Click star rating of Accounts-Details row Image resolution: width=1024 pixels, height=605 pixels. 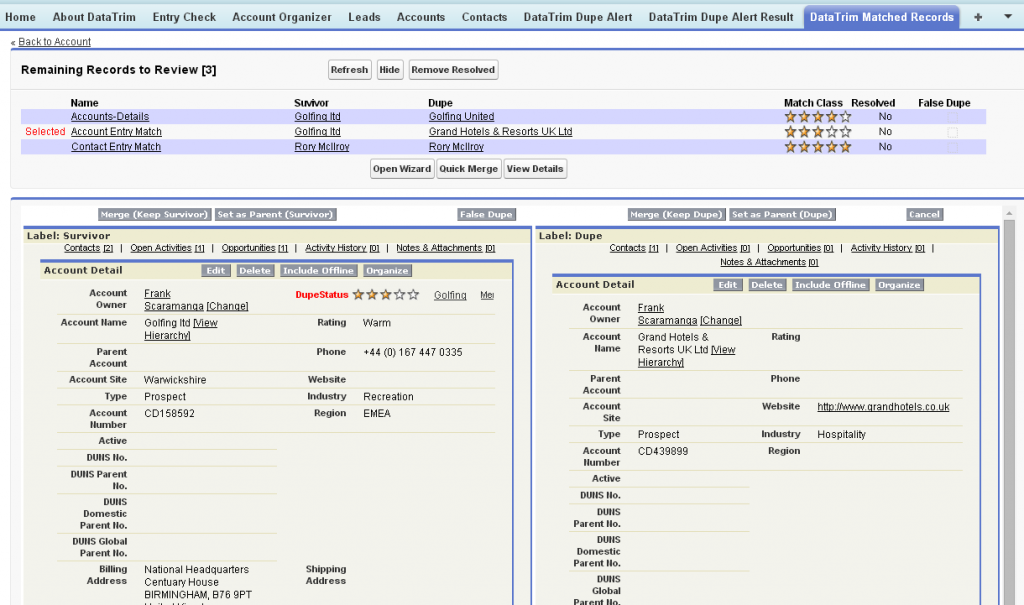tap(817, 117)
